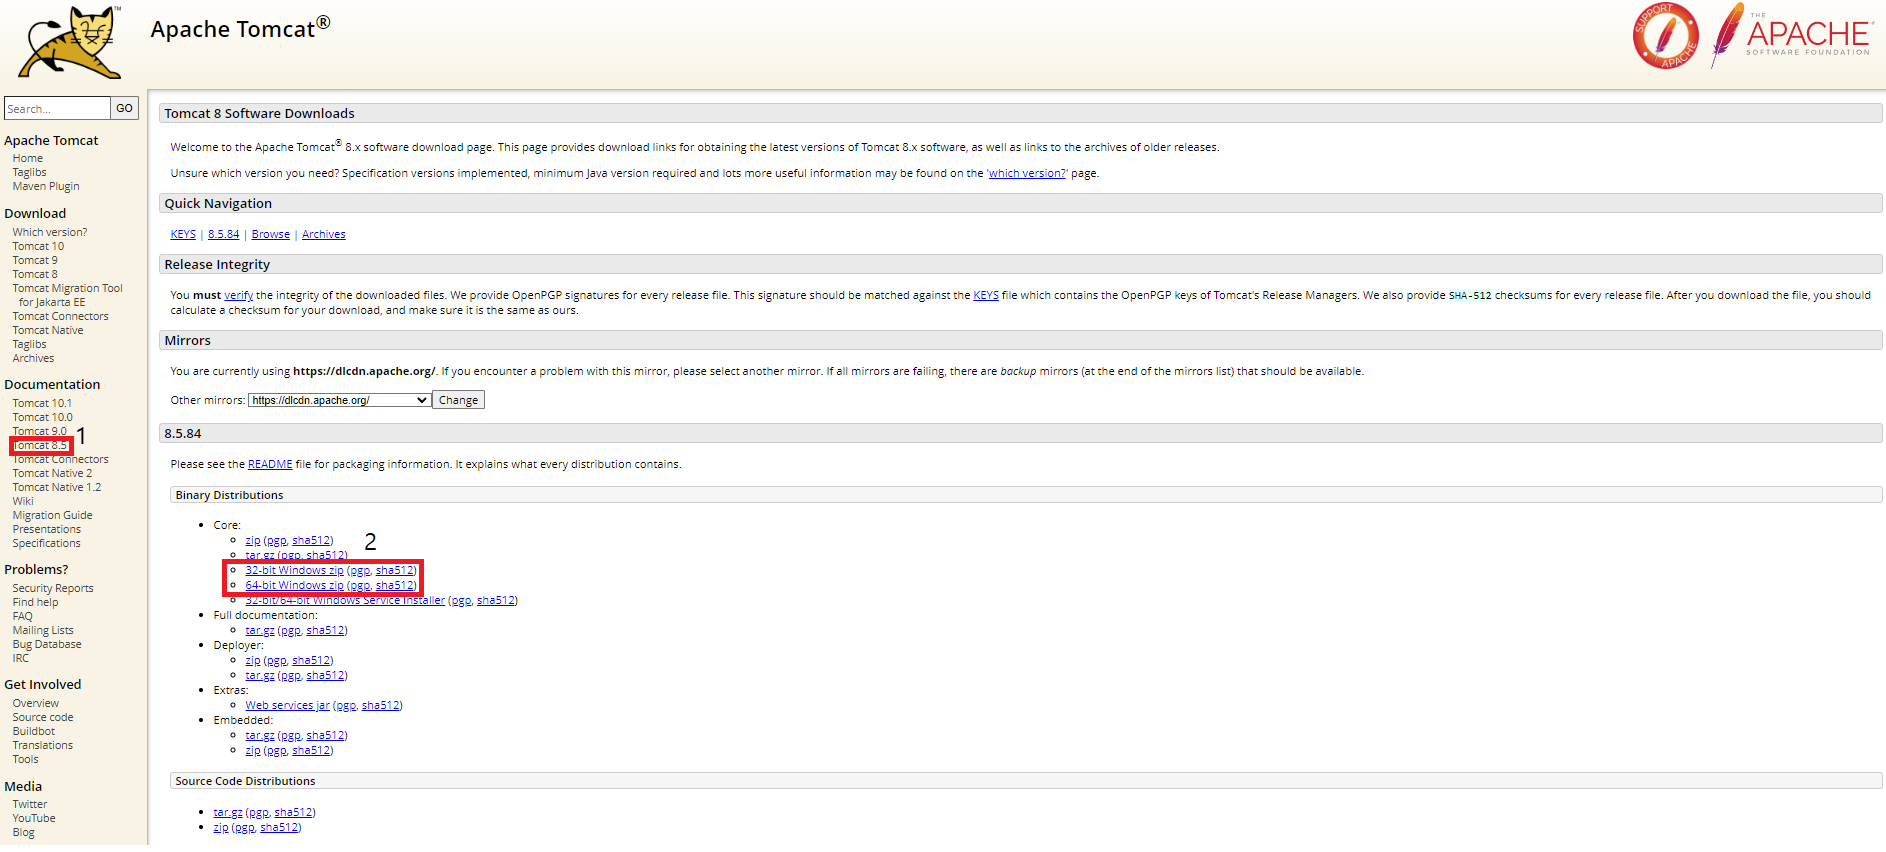Open the Home sidebar link

tap(28, 158)
